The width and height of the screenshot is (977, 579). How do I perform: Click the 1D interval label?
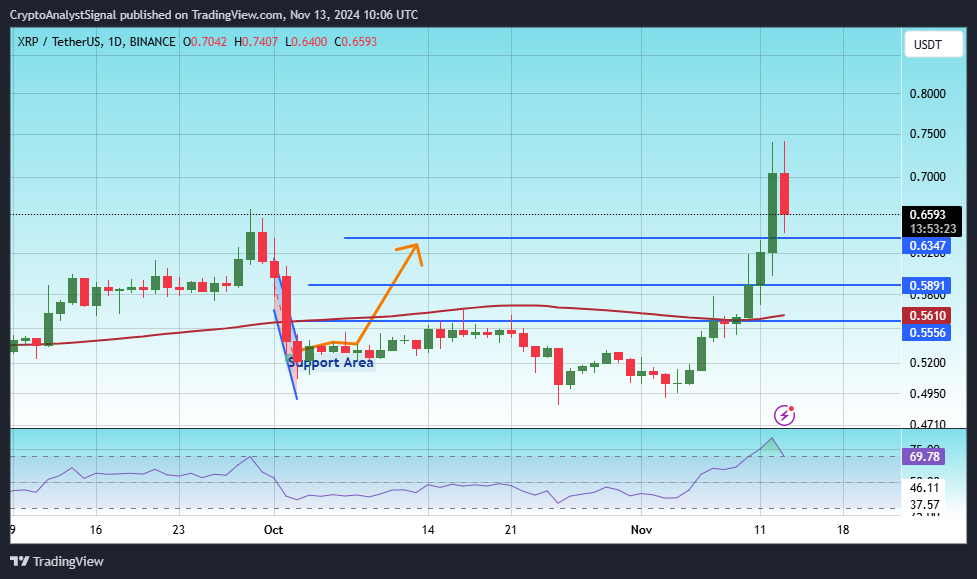point(115,42)
